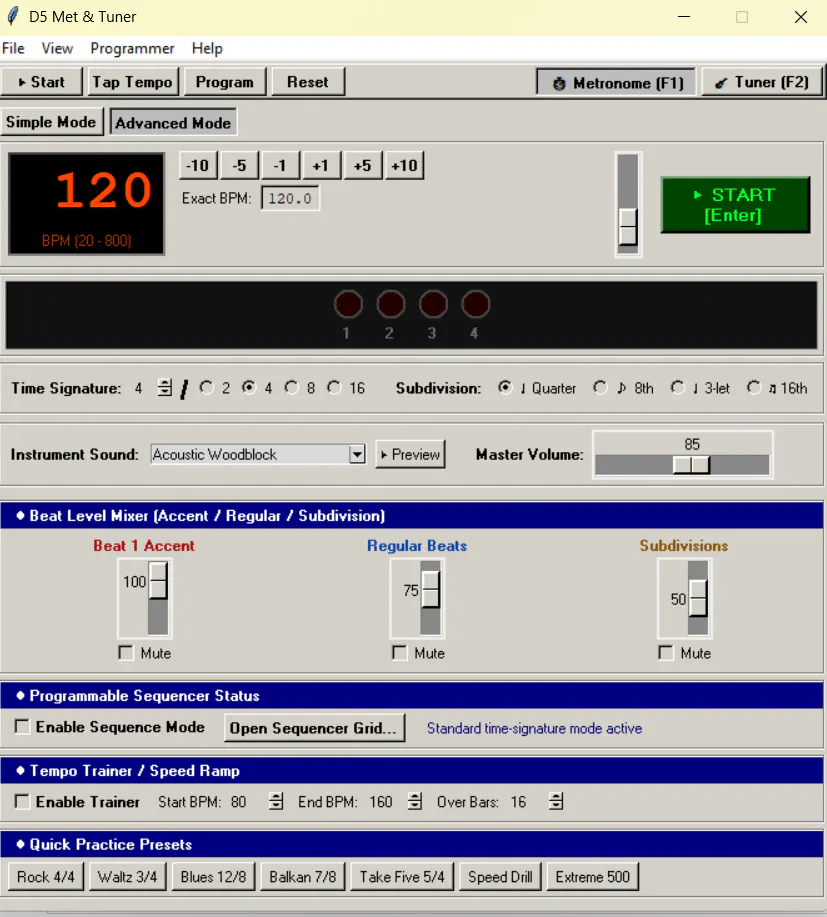Increase tempo by 1 BPM
This screenshot has height=917, width=827.
[x=321, y=166]
